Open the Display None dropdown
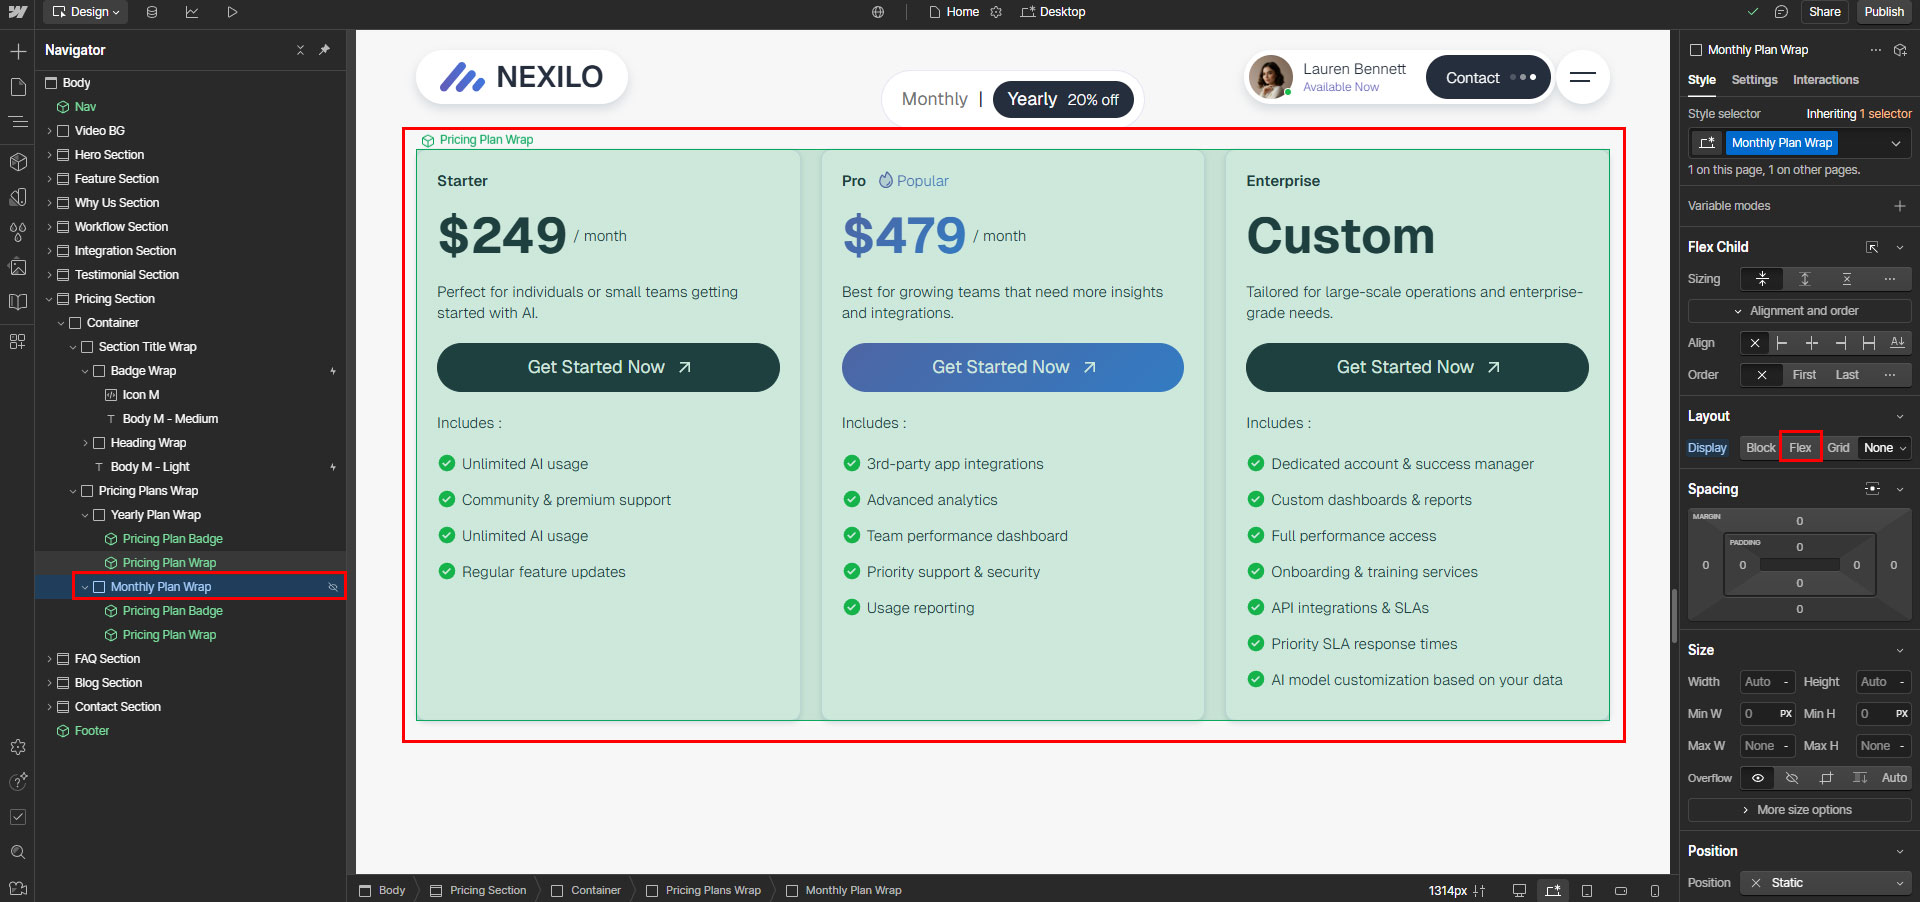 1884,448
